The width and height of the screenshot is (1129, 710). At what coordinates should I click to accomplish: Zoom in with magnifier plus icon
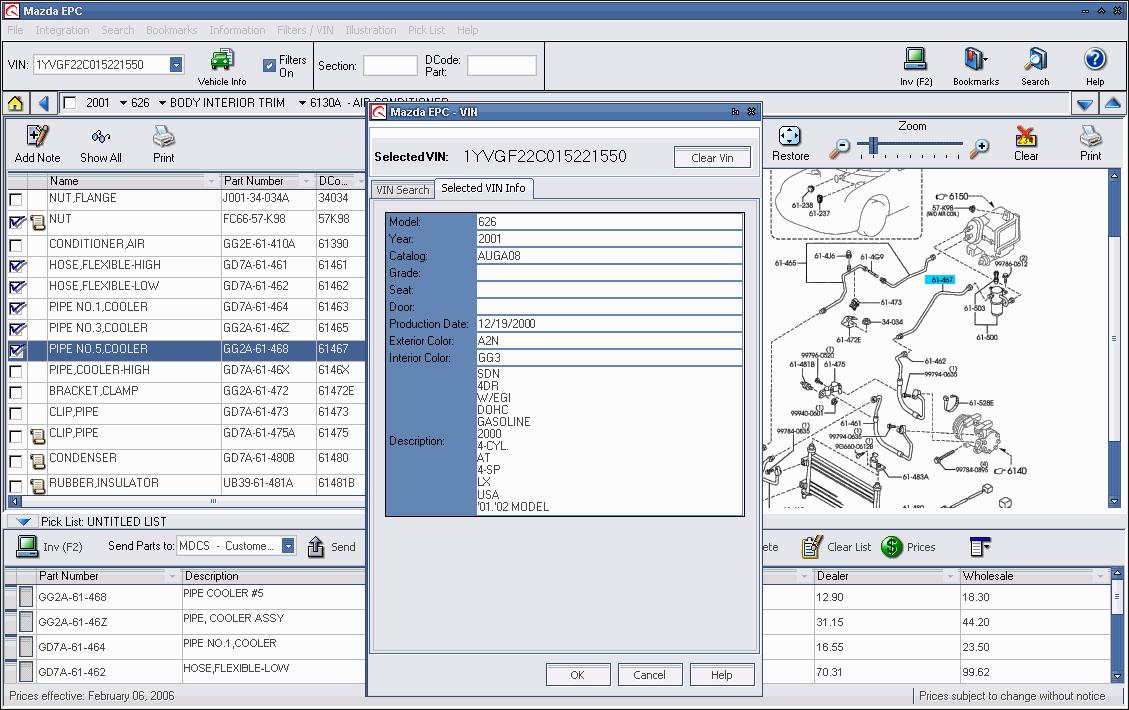[979, 148]
